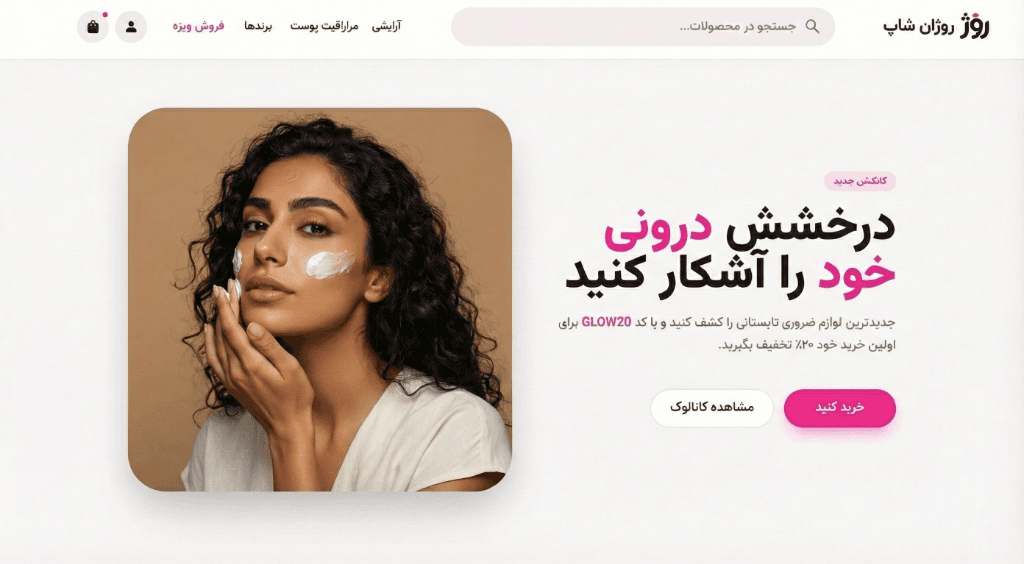Click the pink logo mark روژ

(x=974, y=26)
